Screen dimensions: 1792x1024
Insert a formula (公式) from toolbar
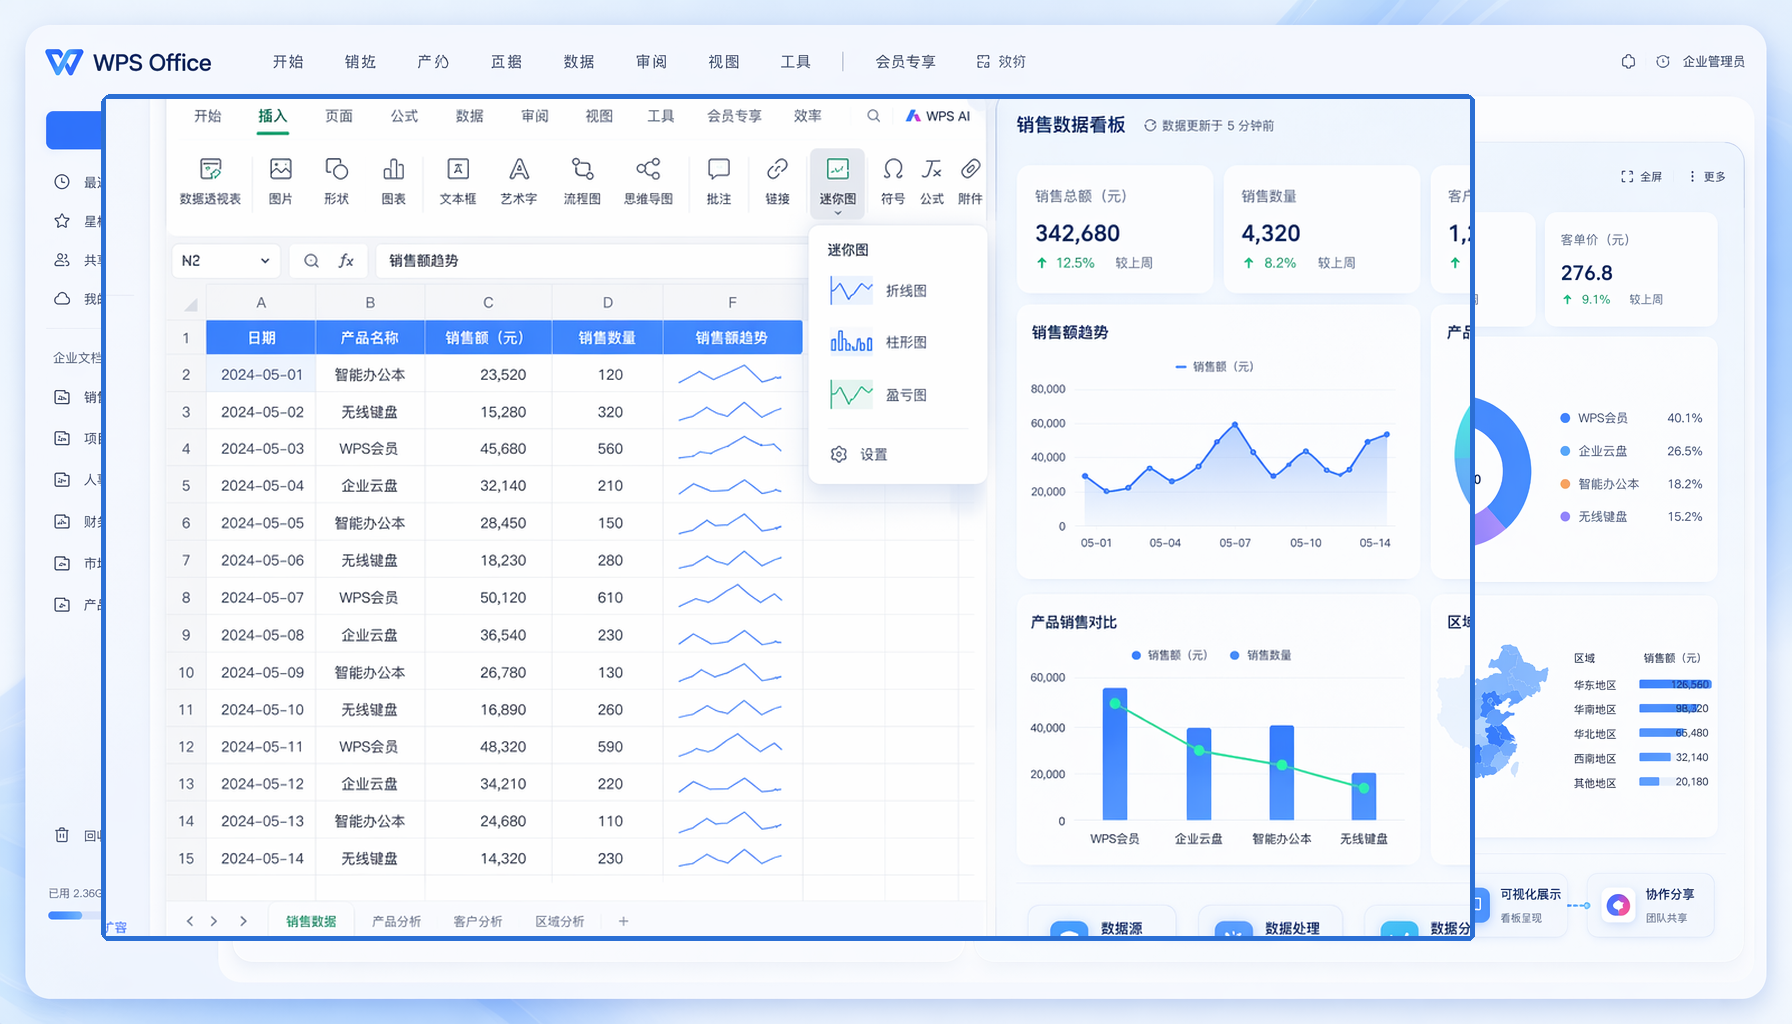tap(932, 180)
